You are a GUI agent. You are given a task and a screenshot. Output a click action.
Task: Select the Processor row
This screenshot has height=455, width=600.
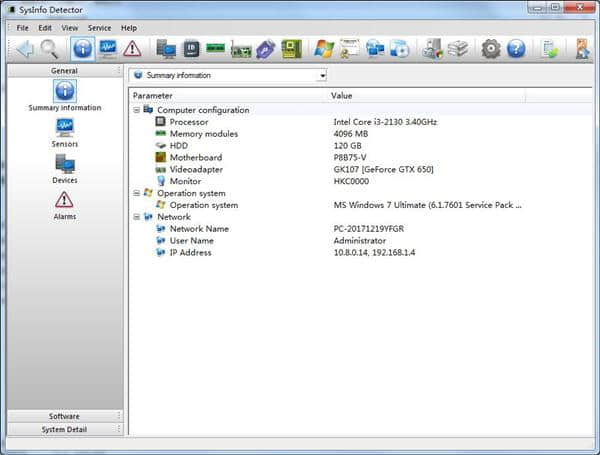[188, 122]
